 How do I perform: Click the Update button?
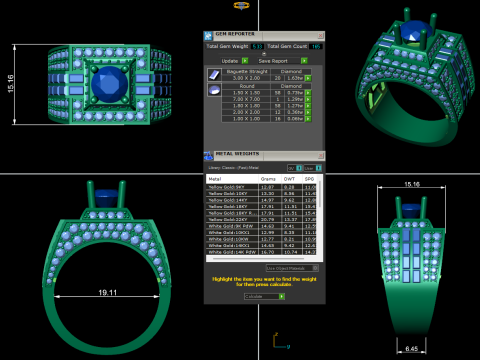[x=235, y=61]
